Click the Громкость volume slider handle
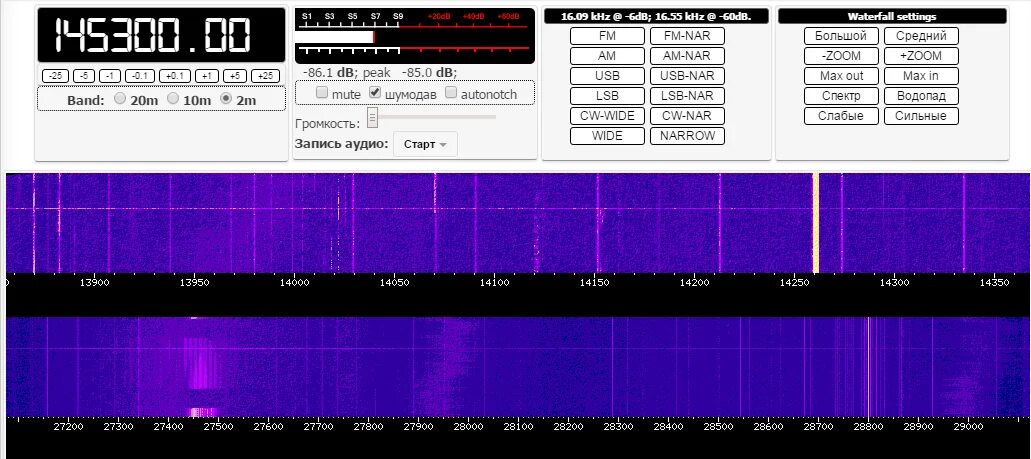The image size is (1031, 459). pyautogui.click(x=373, y=117)
